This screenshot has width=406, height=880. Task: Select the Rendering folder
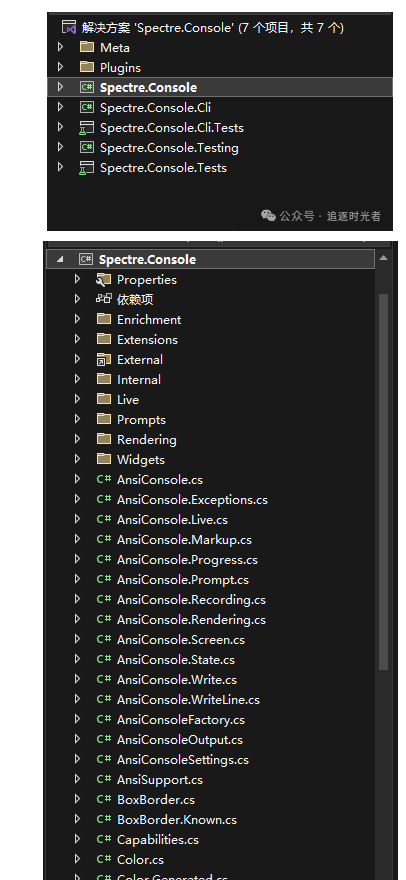pyautogui.click(x=147, y=439)
